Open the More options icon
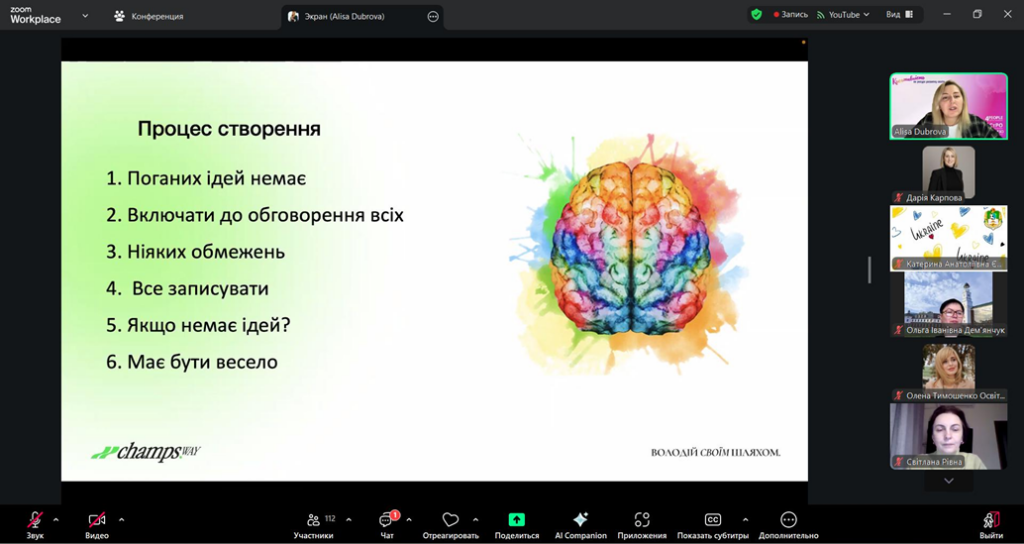 788,520
